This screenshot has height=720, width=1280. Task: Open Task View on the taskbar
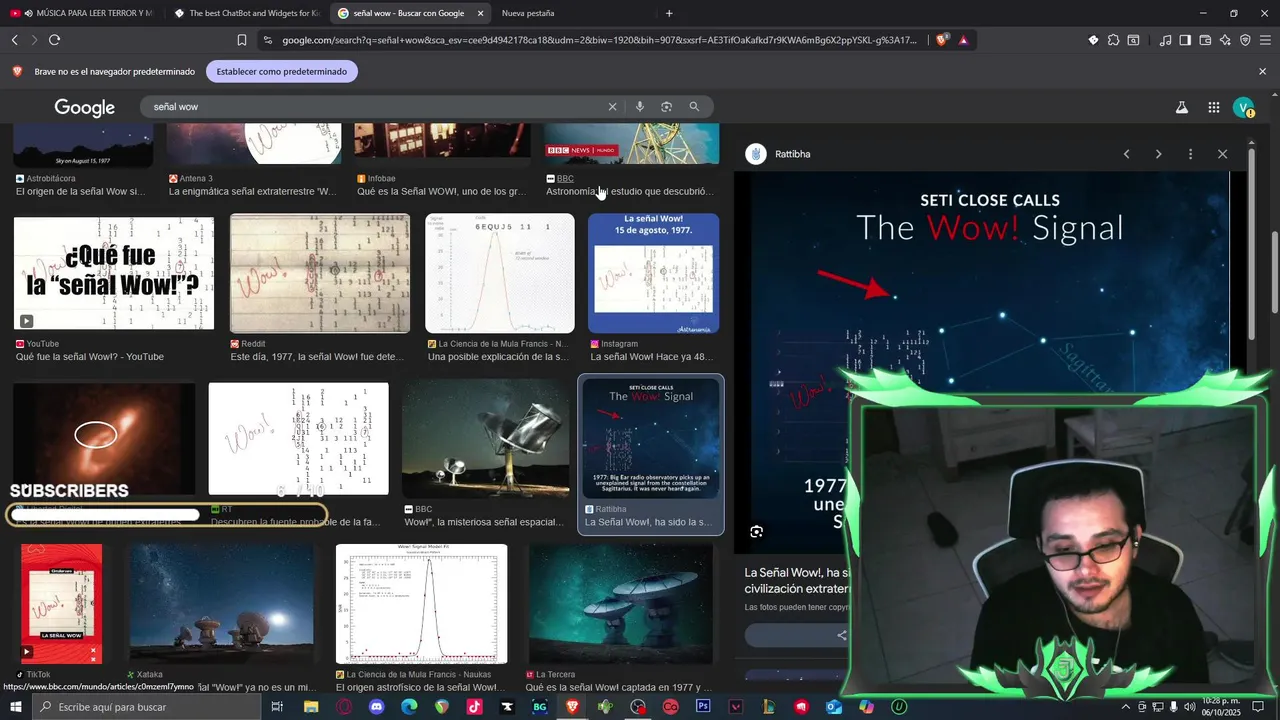point(278,707)
